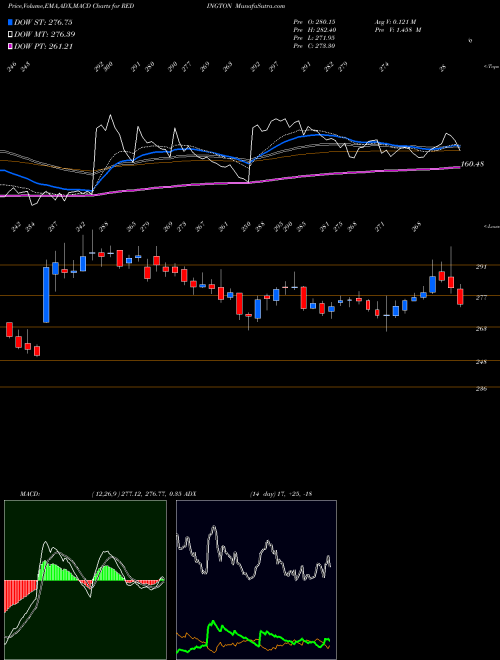
Task: Click the '<Lows' axis label
Action: [x=491, y=227]
